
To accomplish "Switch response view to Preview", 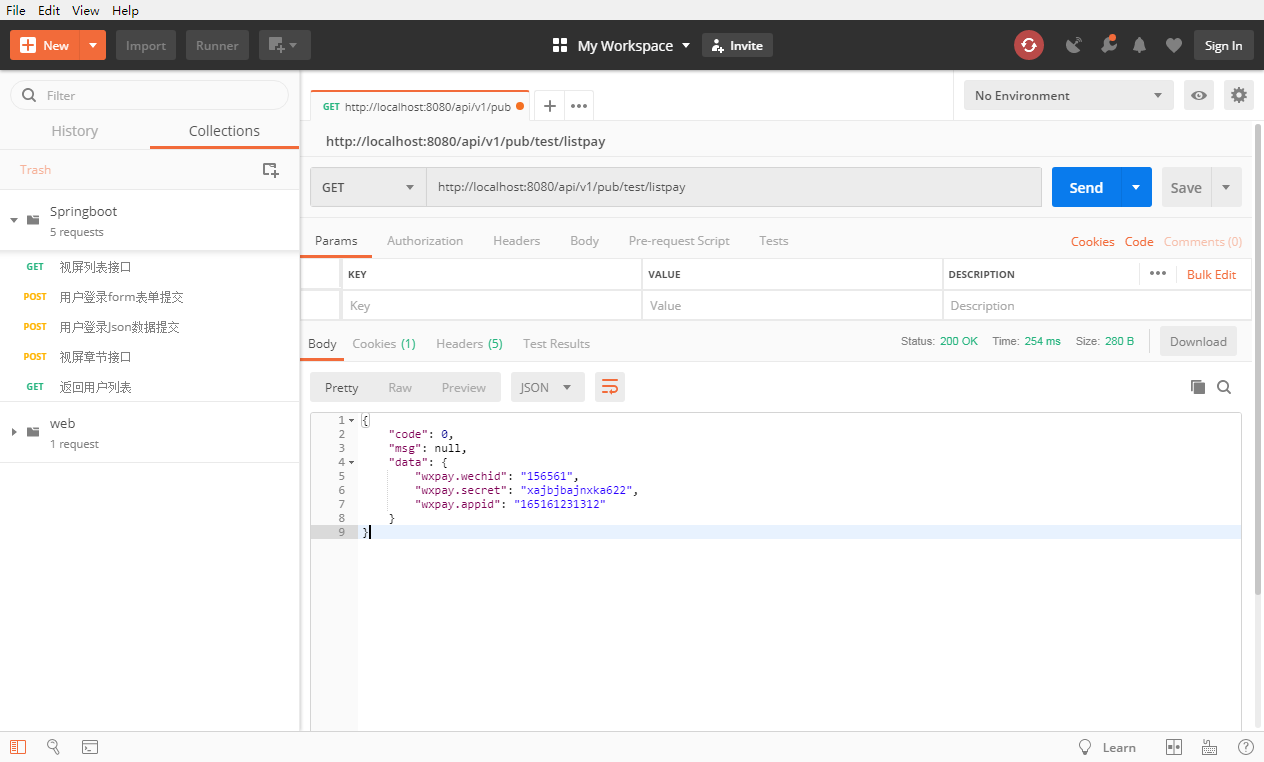I will point(464,387).
